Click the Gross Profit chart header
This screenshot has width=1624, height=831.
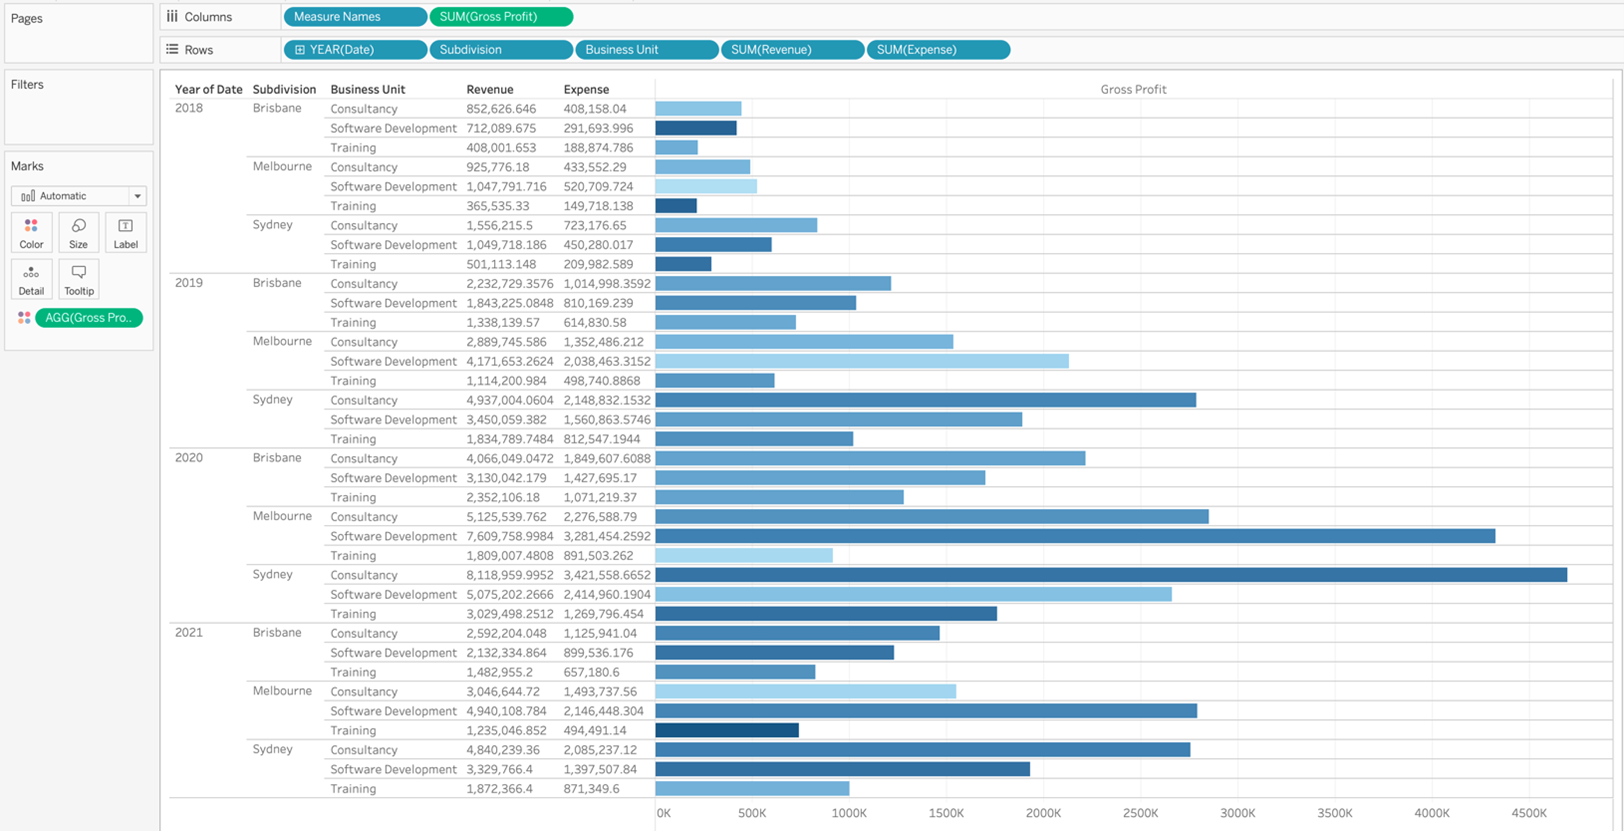(1133, 89)
